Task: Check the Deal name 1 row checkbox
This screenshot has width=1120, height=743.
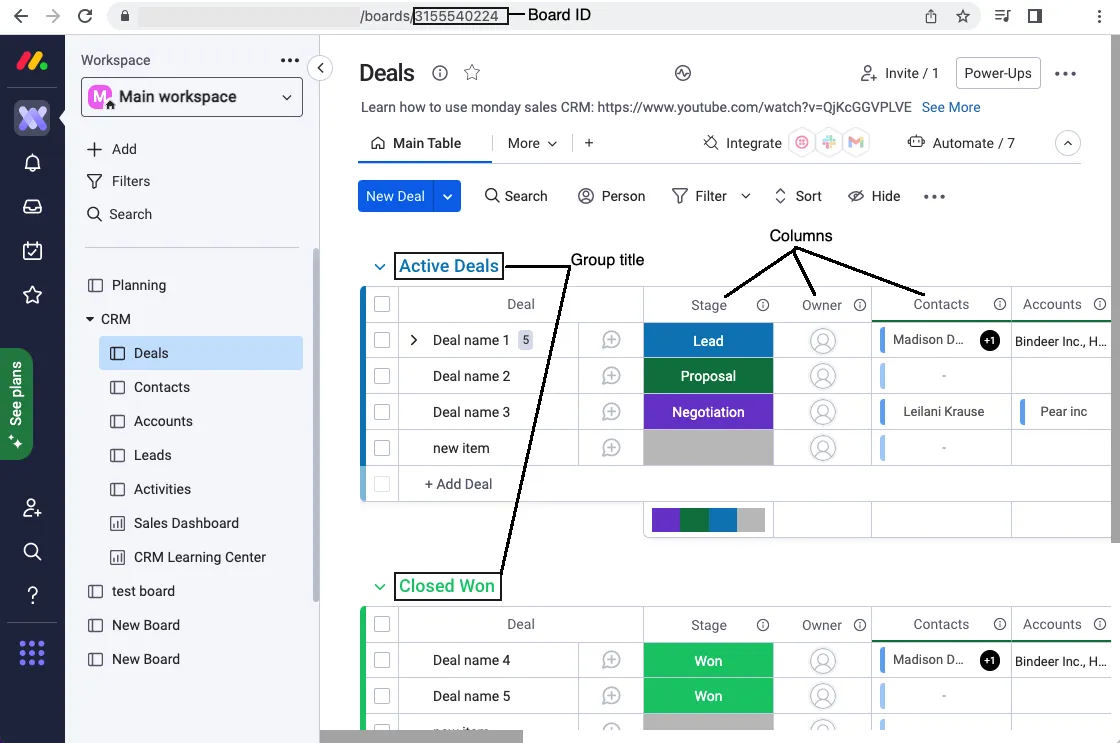Action: (x=382, y=340)
